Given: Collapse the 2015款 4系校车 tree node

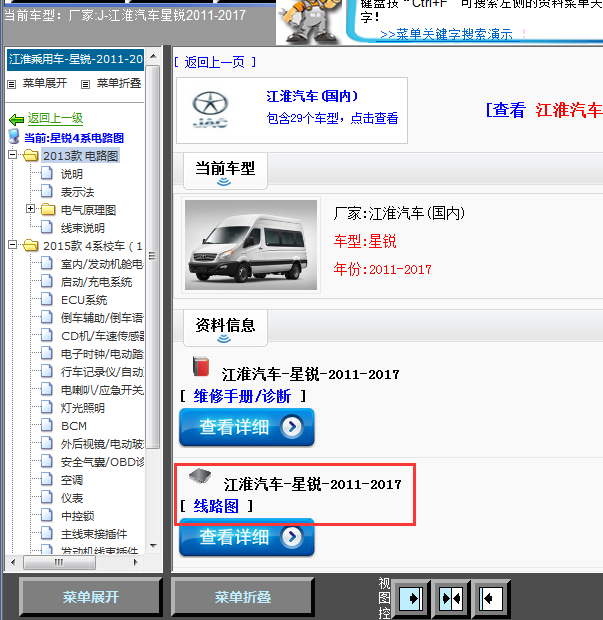Looking at the screenshot, I should [13, 245].
